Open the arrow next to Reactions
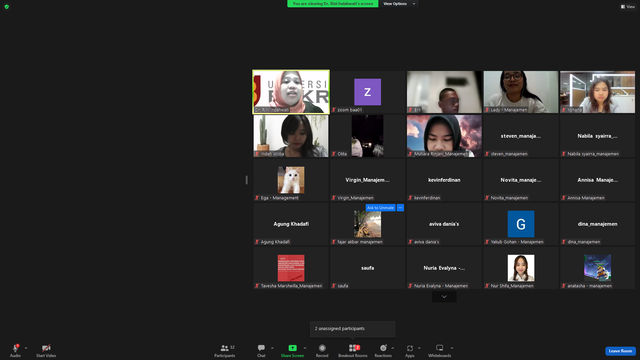This screenshot has height=360, width=640. 393,348
